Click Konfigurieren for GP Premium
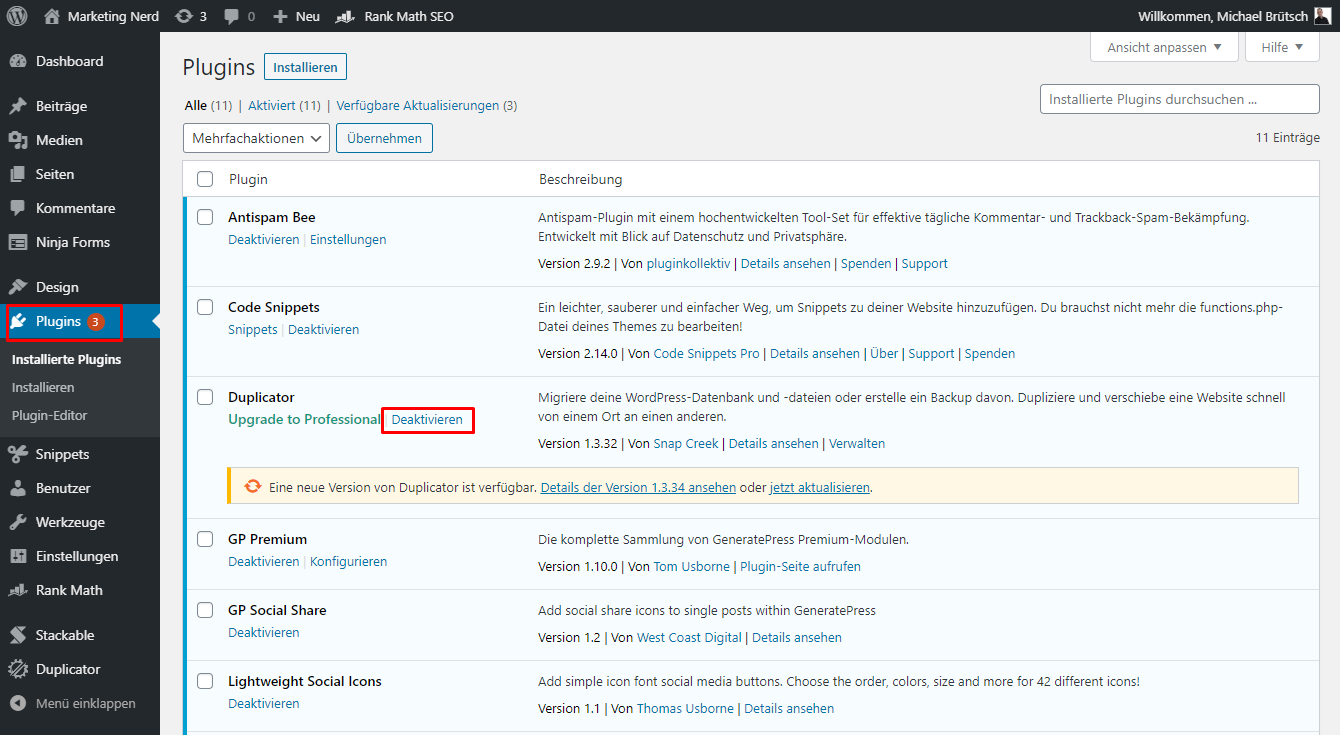The image size is (1340, 735). click(348, 562)
